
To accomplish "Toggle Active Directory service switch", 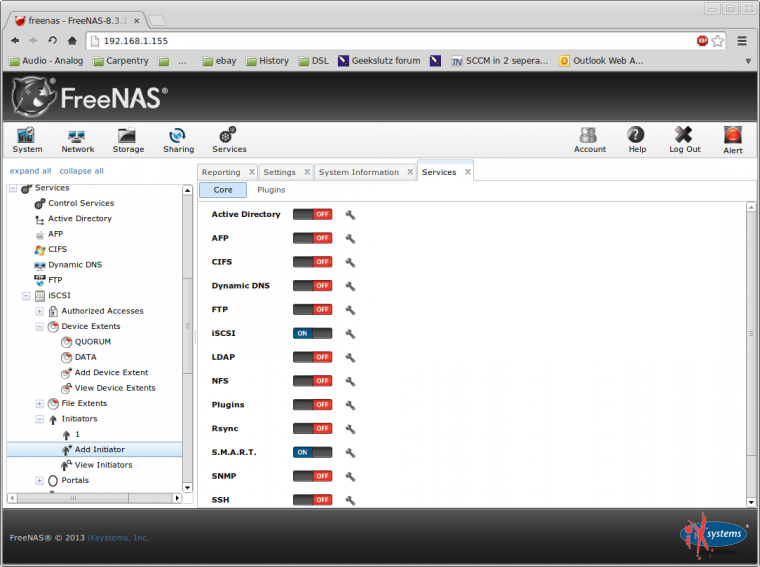I will point(313,214).
